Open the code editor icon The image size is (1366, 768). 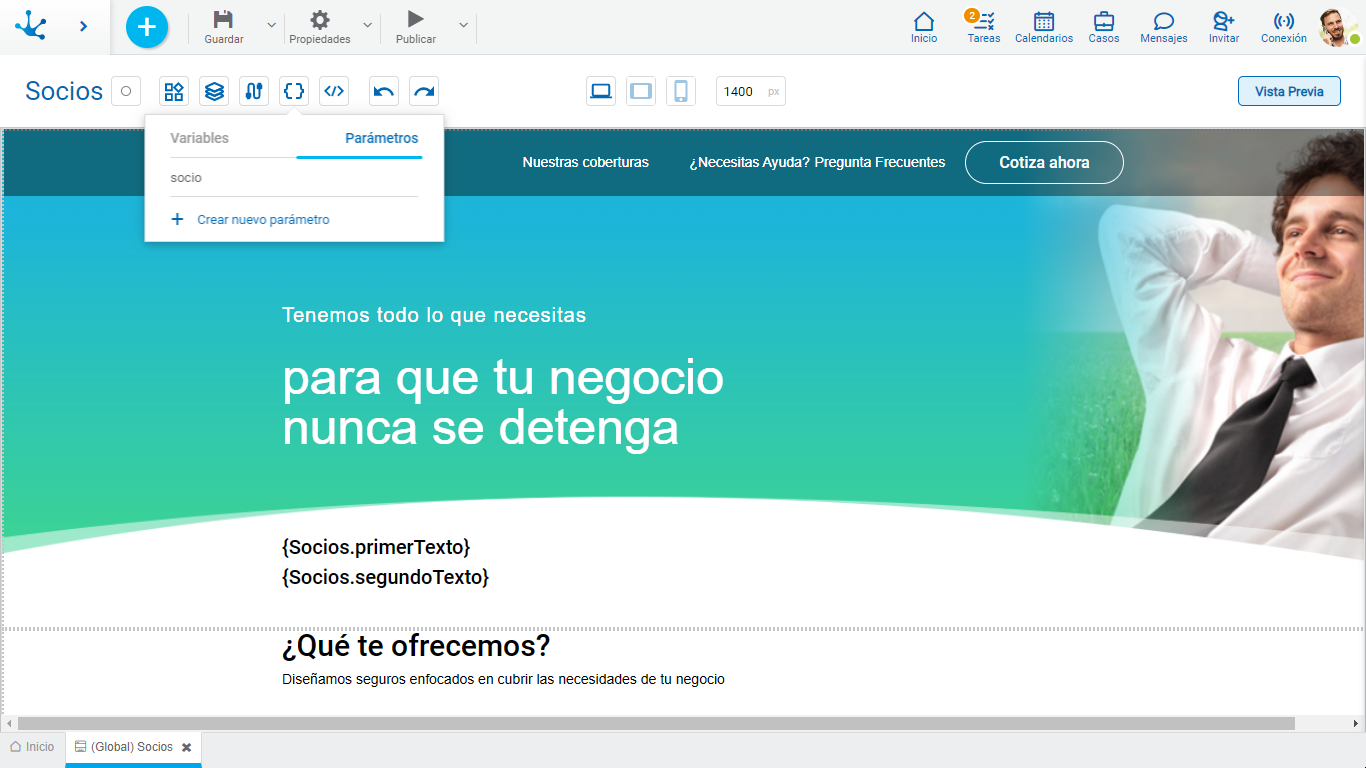(x=334, y=91)
